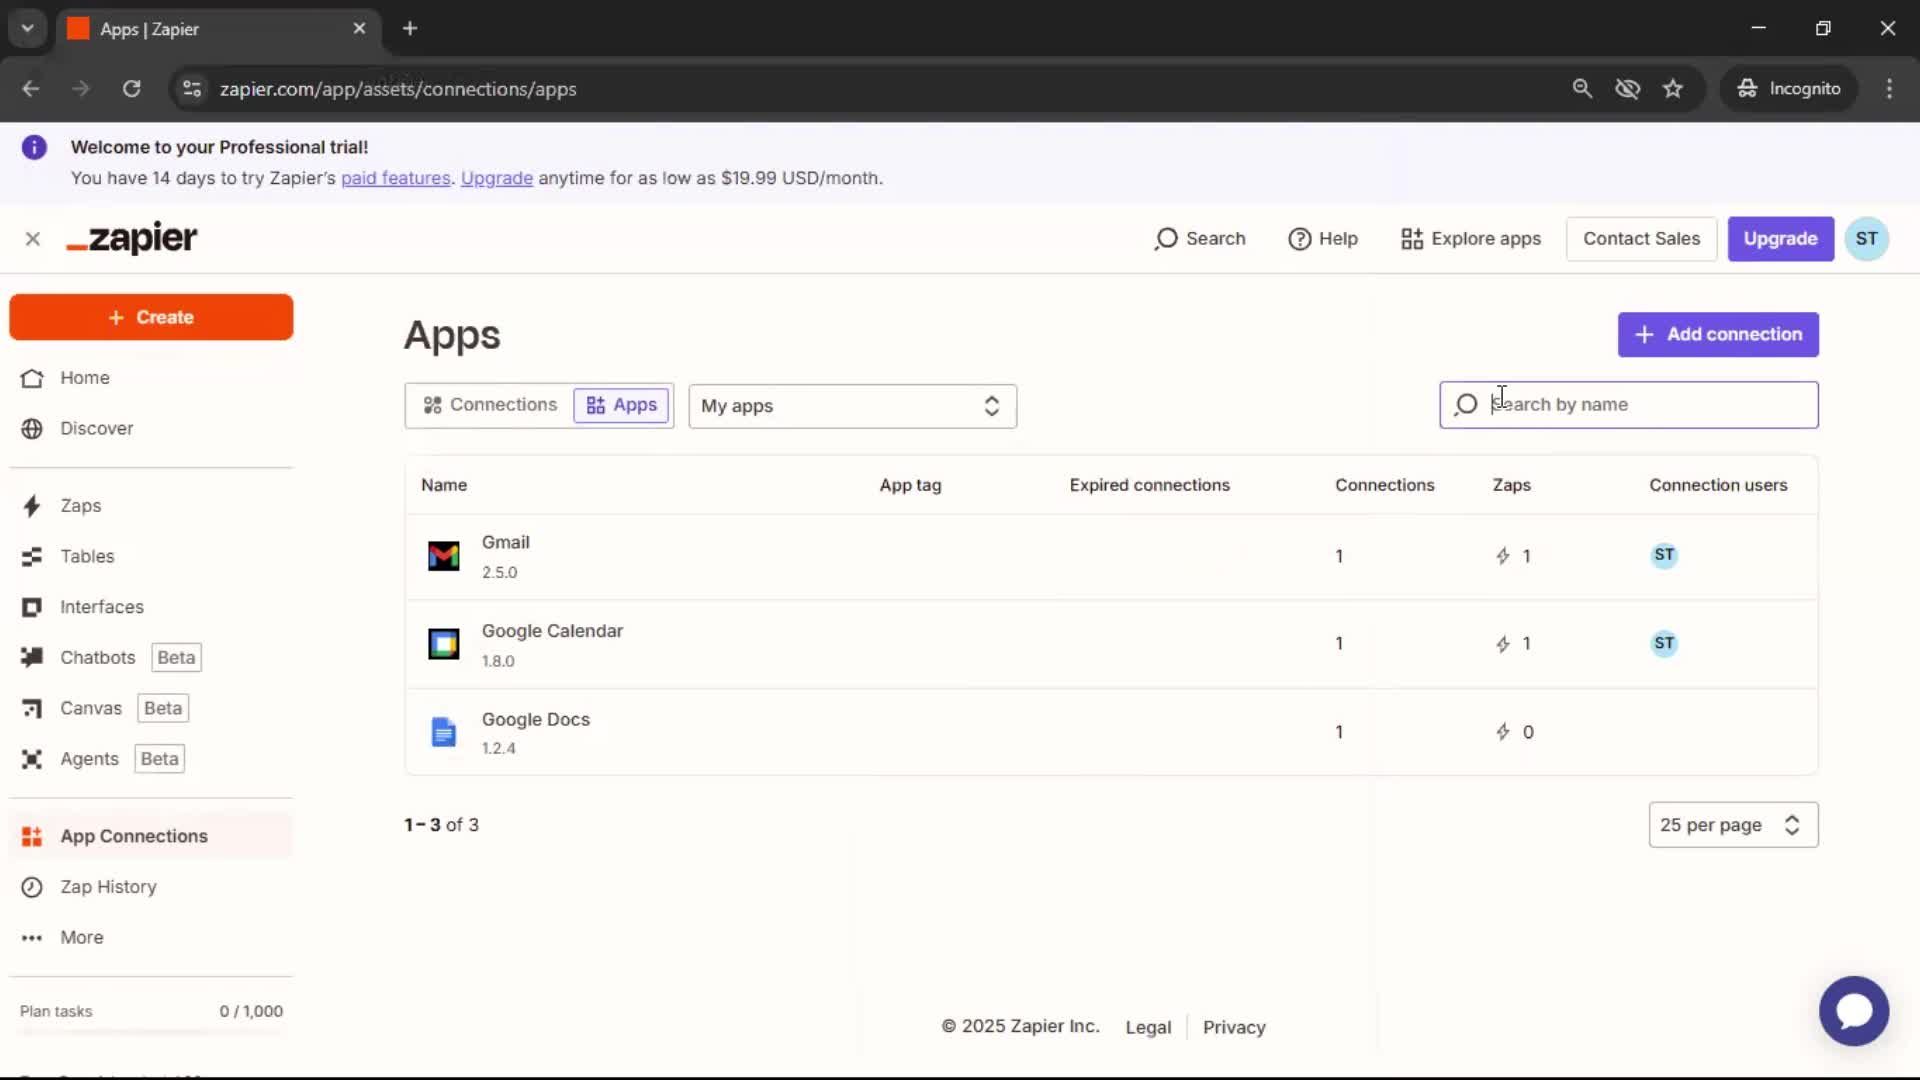Bookmark this page with the star icon
Image resolution: width=1920 pixels, height=1080 pixels.
pos(1673,89)
